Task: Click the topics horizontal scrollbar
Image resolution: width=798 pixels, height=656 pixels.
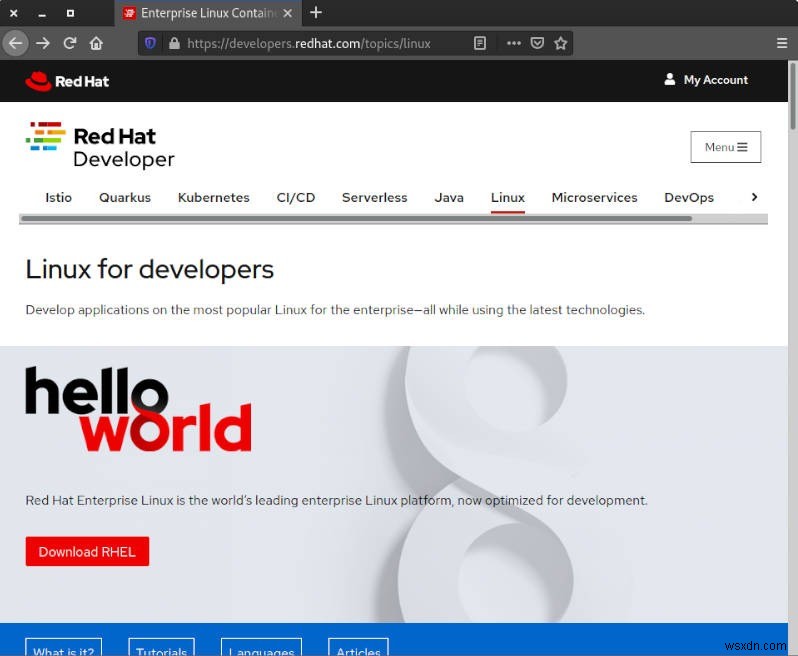Action: tap(356, 219)
